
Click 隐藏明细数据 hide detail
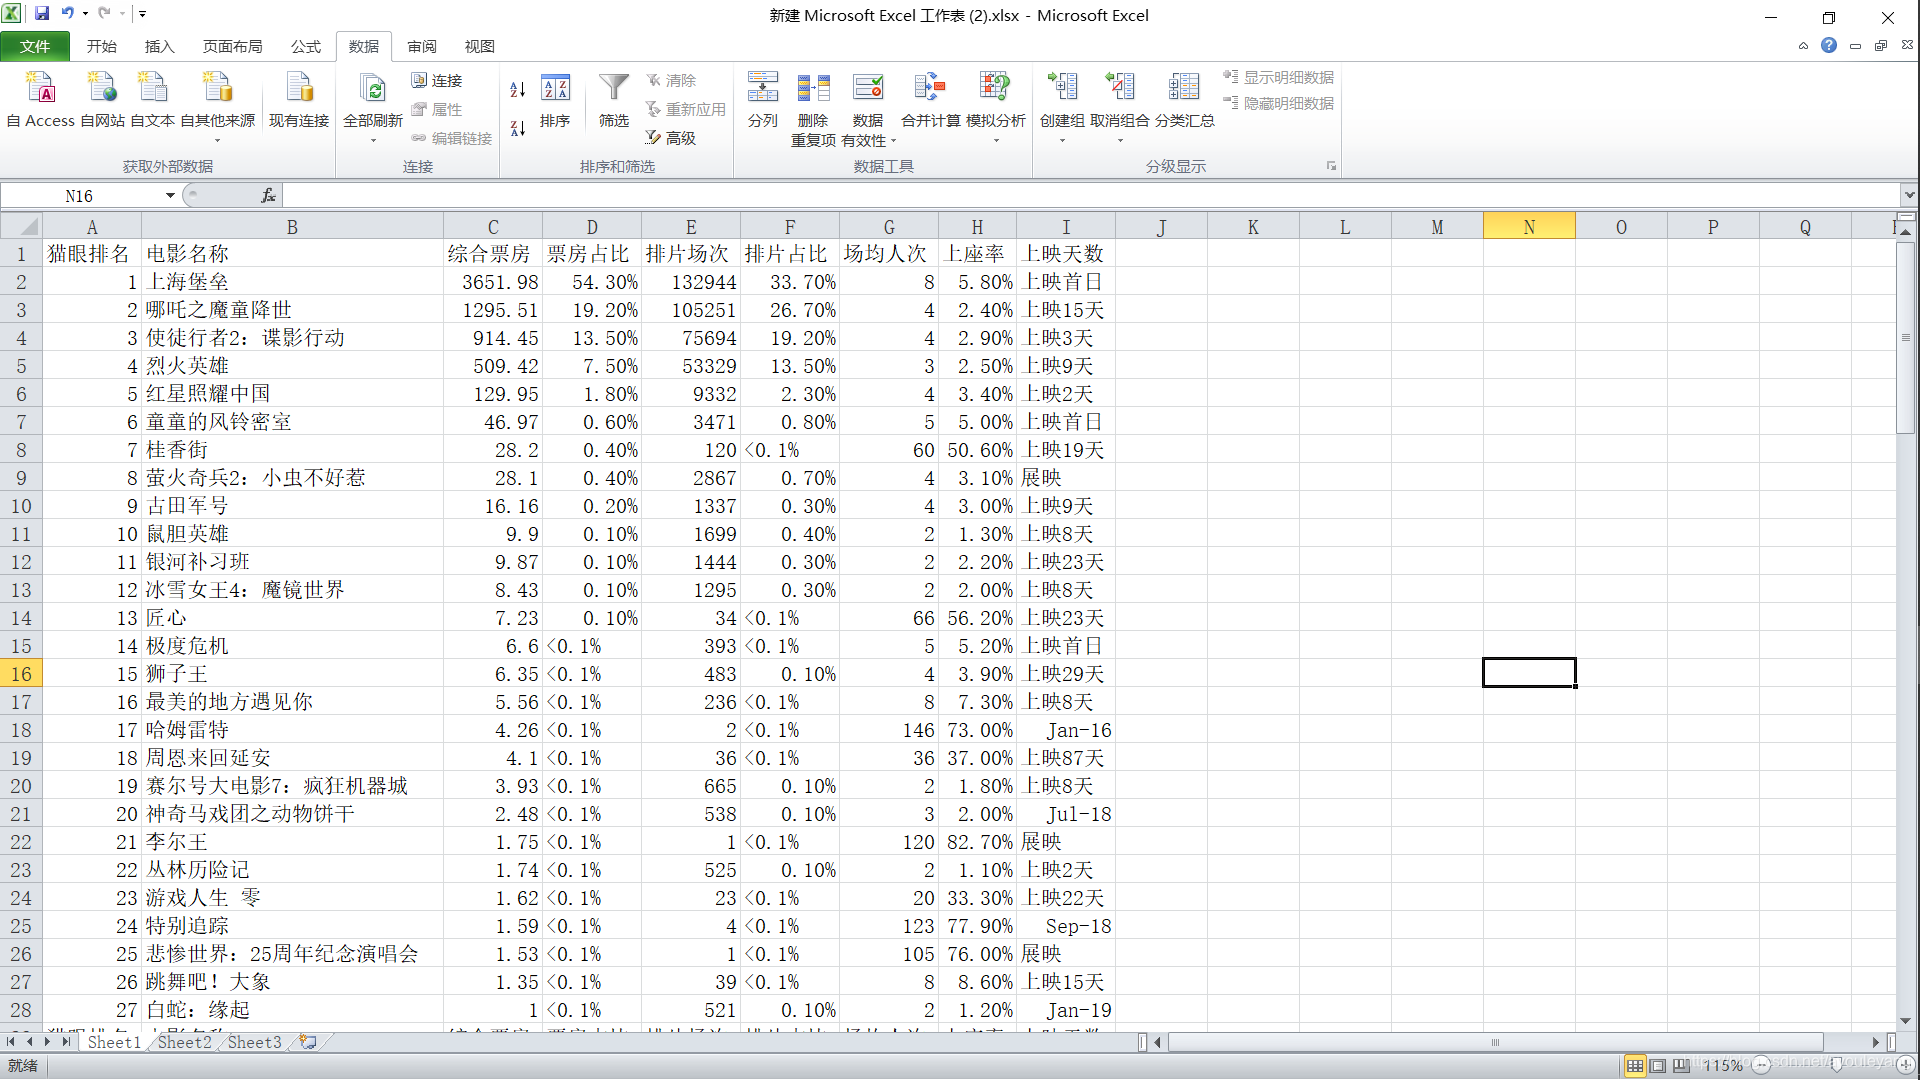(x=1278, y=103)
